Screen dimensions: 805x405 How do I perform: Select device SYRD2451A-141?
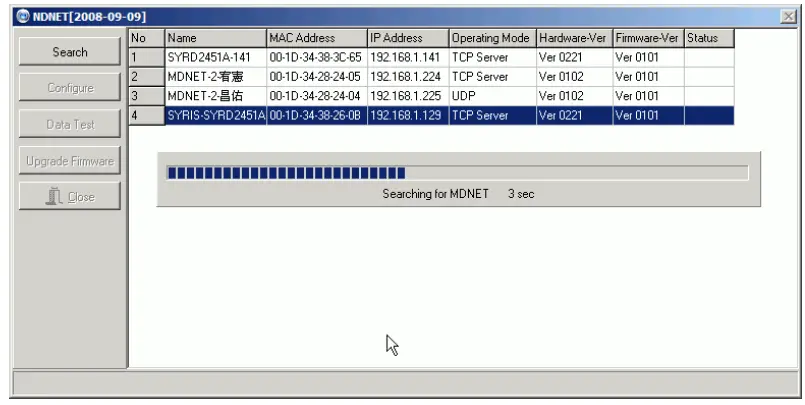tap(216, 57)
